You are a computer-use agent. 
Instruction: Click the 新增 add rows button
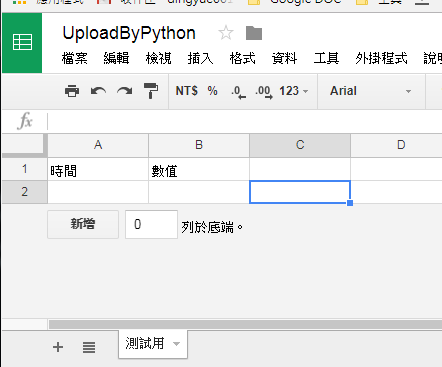(x=83, y=224)
